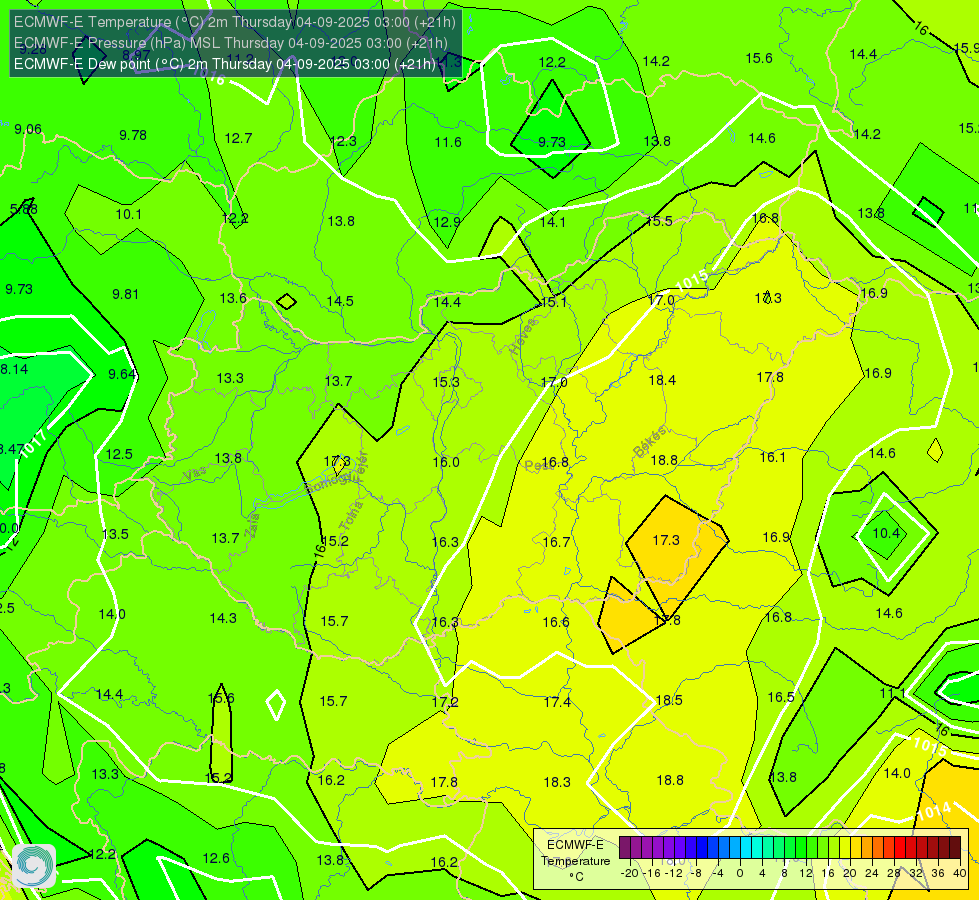Click the swirl logo icon in the corner
Screen dimensions: 979x900
[34, 866]
